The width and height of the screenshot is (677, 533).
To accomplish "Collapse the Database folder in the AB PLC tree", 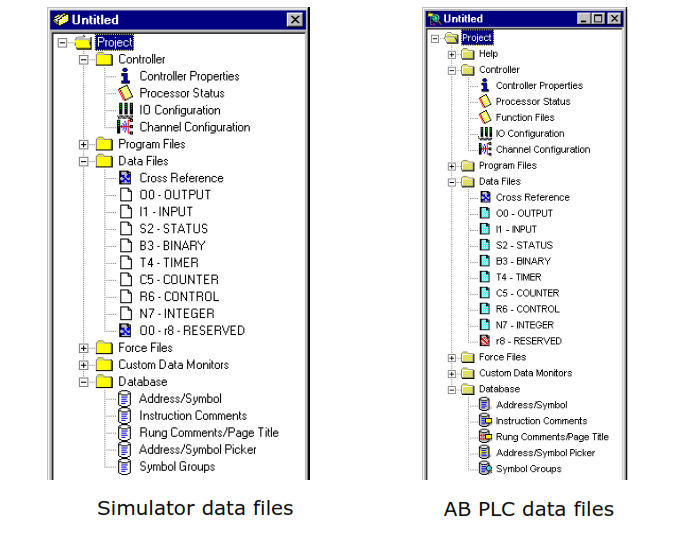I will coord(452,390).
